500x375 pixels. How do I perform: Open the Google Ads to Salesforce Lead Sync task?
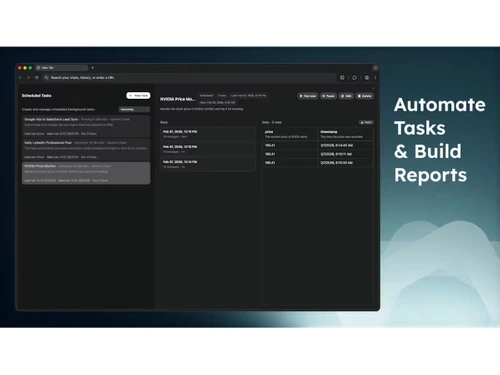pyautogui.click(x=86, y=126)
